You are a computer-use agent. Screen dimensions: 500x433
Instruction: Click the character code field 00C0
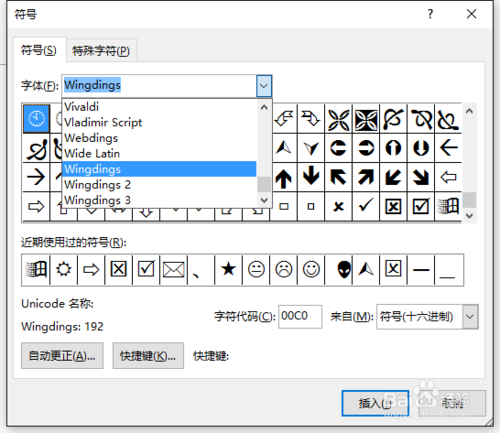(300, 316)
